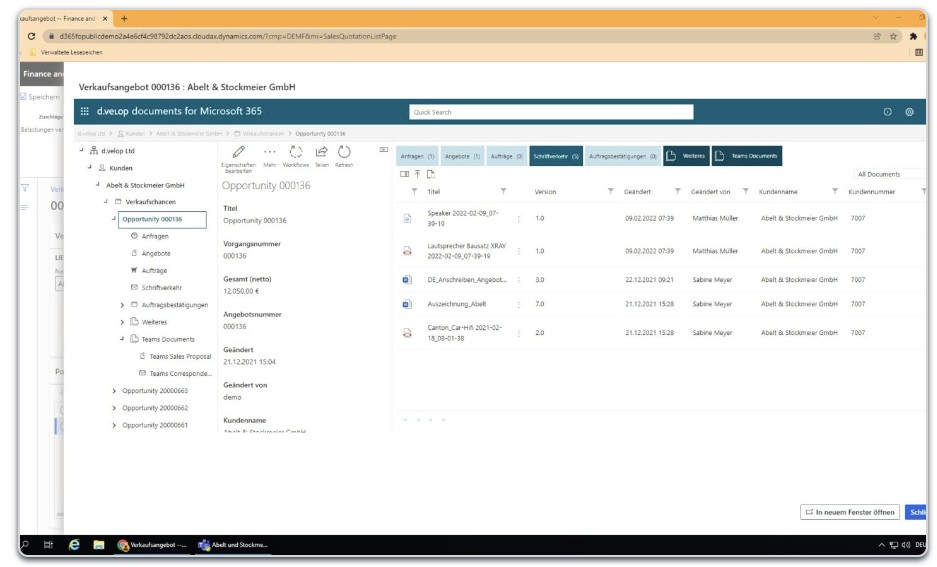Screen dimensions: 937x567
Task: Collapse the details panel icon
Action: coord(384,149)
